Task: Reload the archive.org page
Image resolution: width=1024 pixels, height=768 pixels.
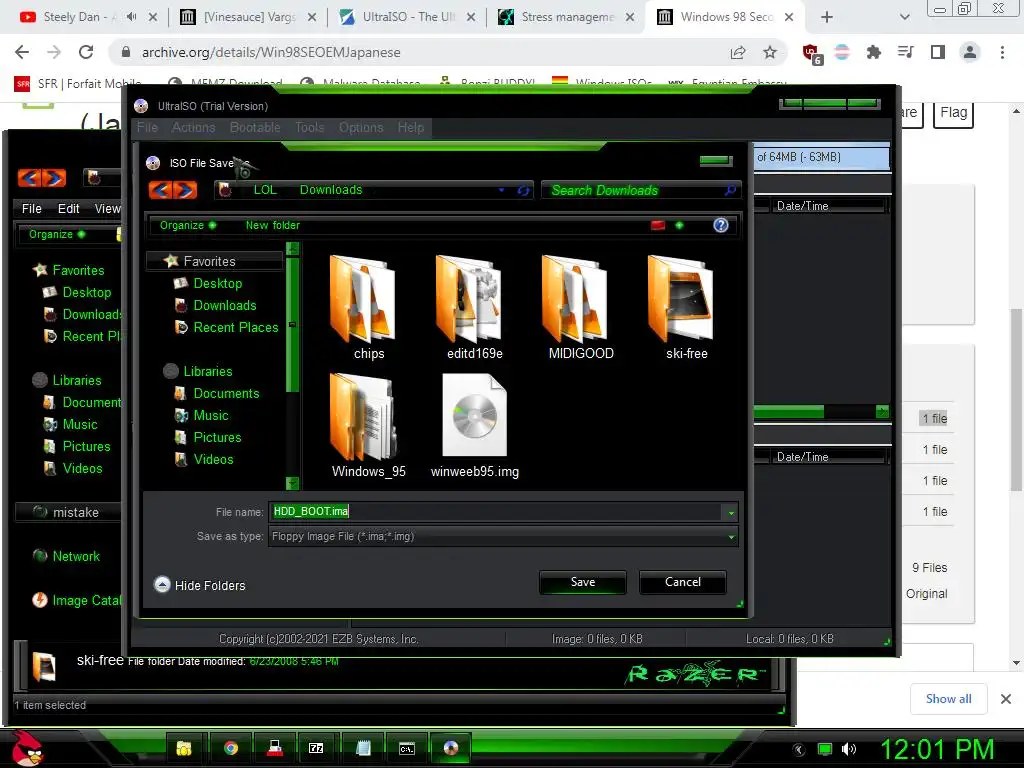Action: click(86, 52)
